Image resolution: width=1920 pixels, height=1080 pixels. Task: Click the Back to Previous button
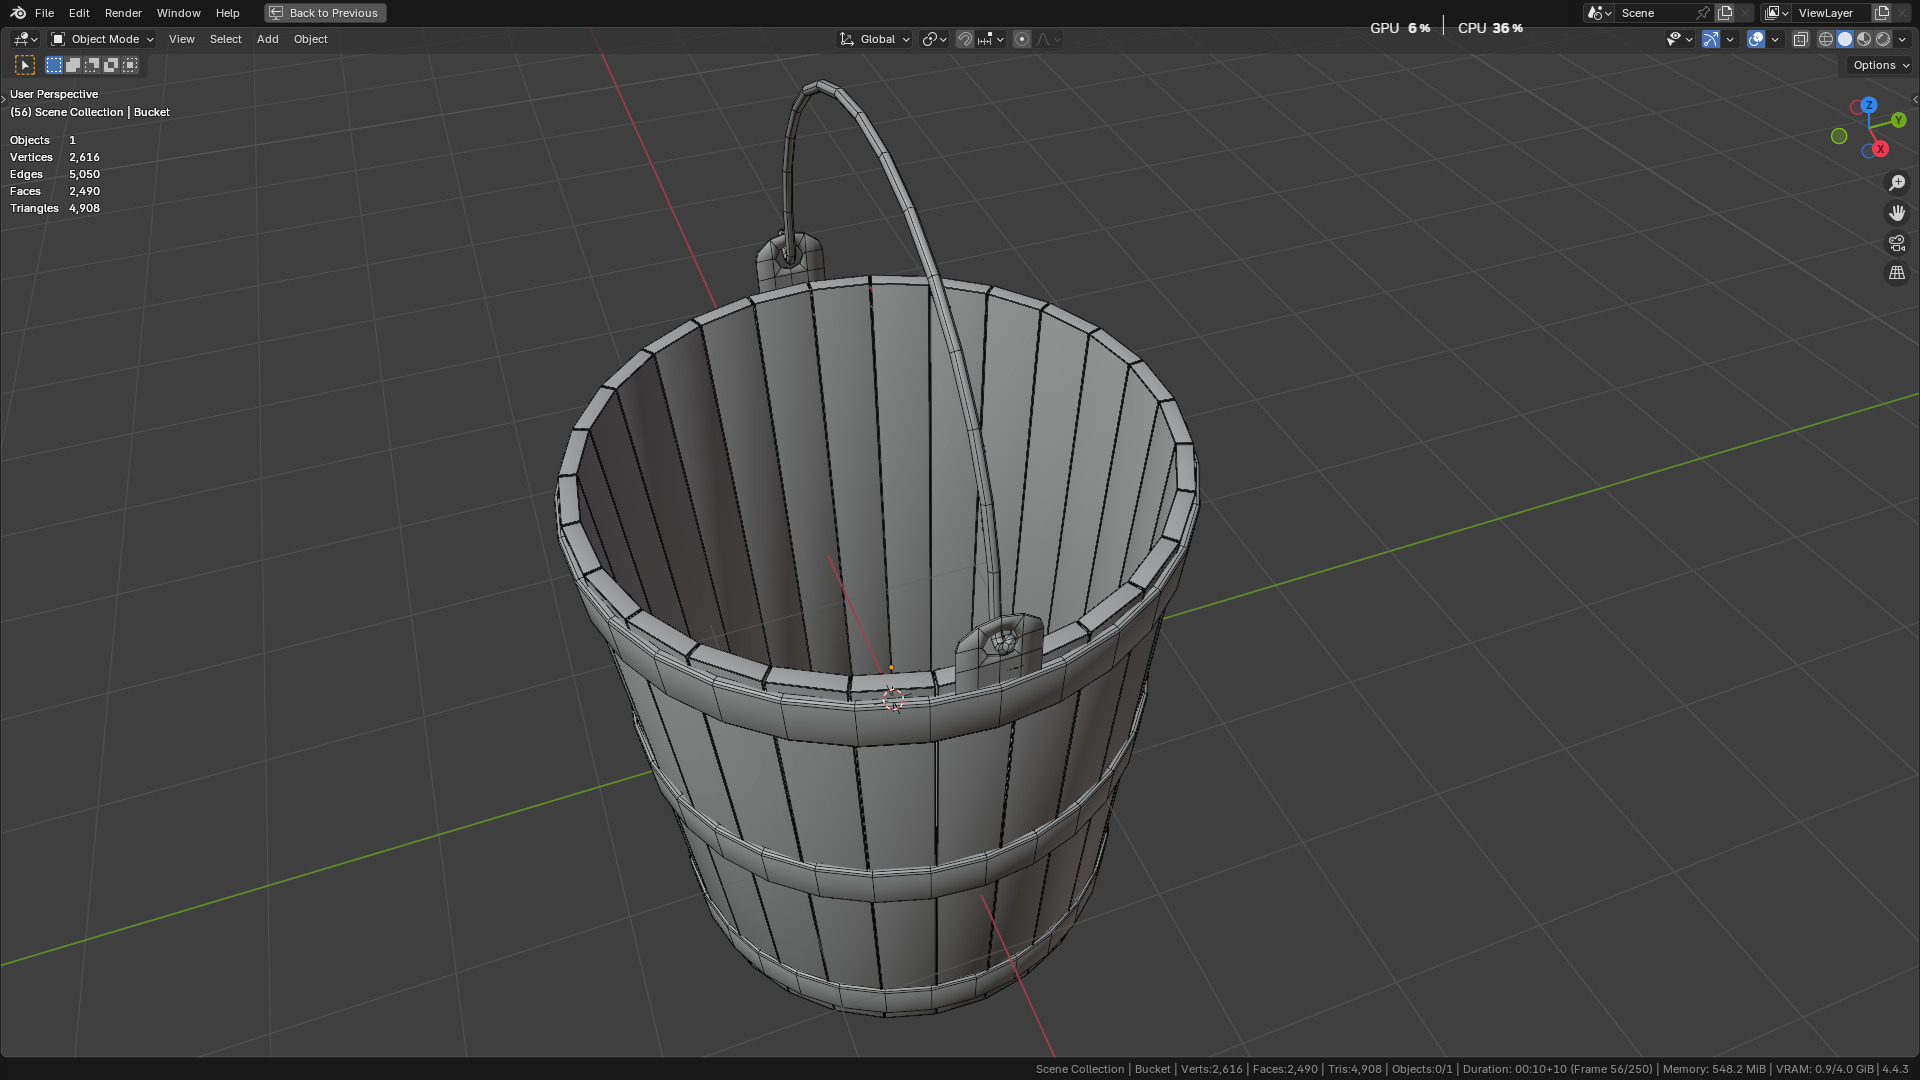pyautogui.click(x=325, y=13)
